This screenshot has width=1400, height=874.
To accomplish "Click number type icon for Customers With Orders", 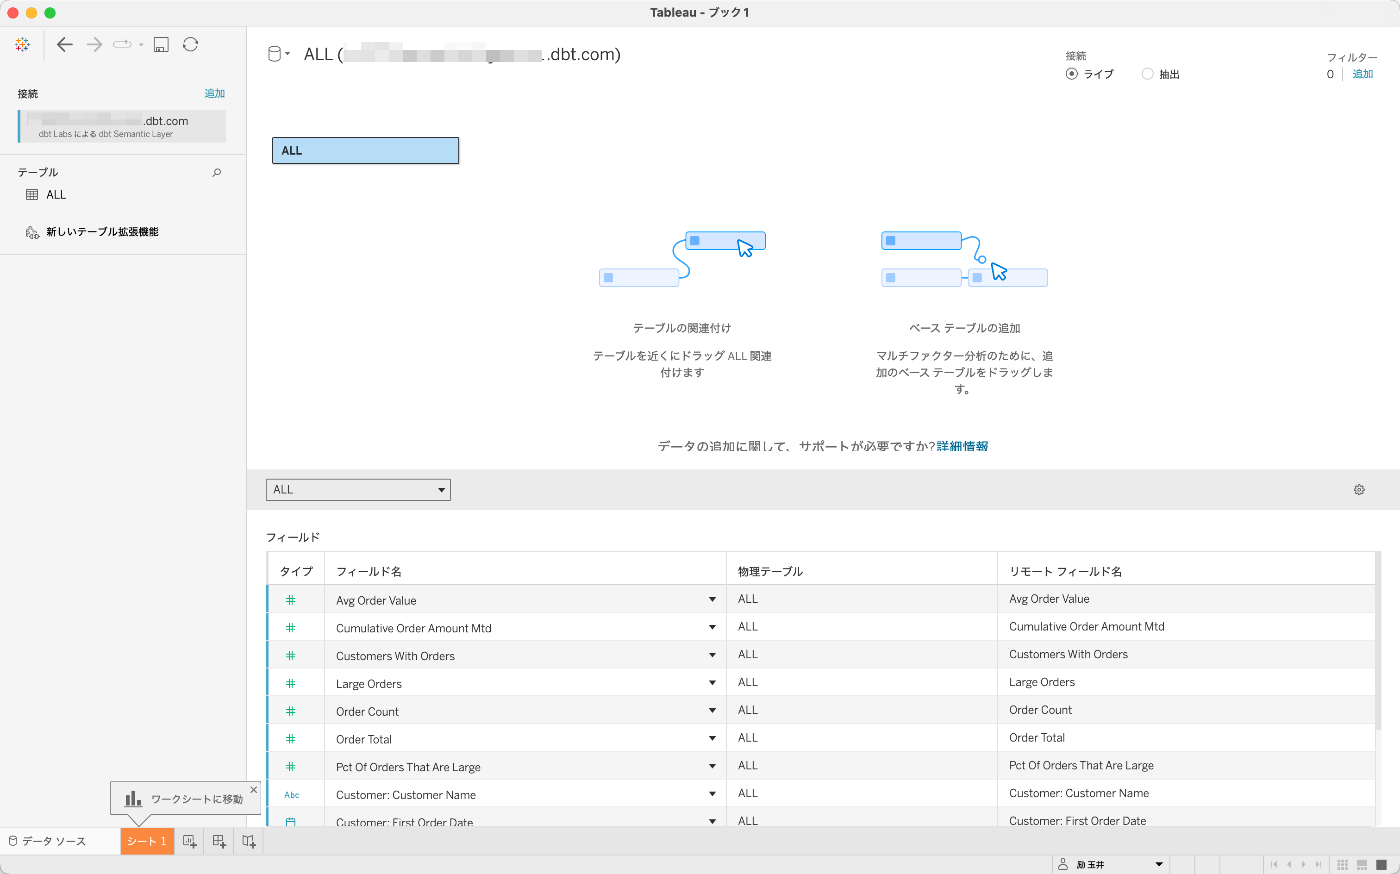I will coord(291,656).
